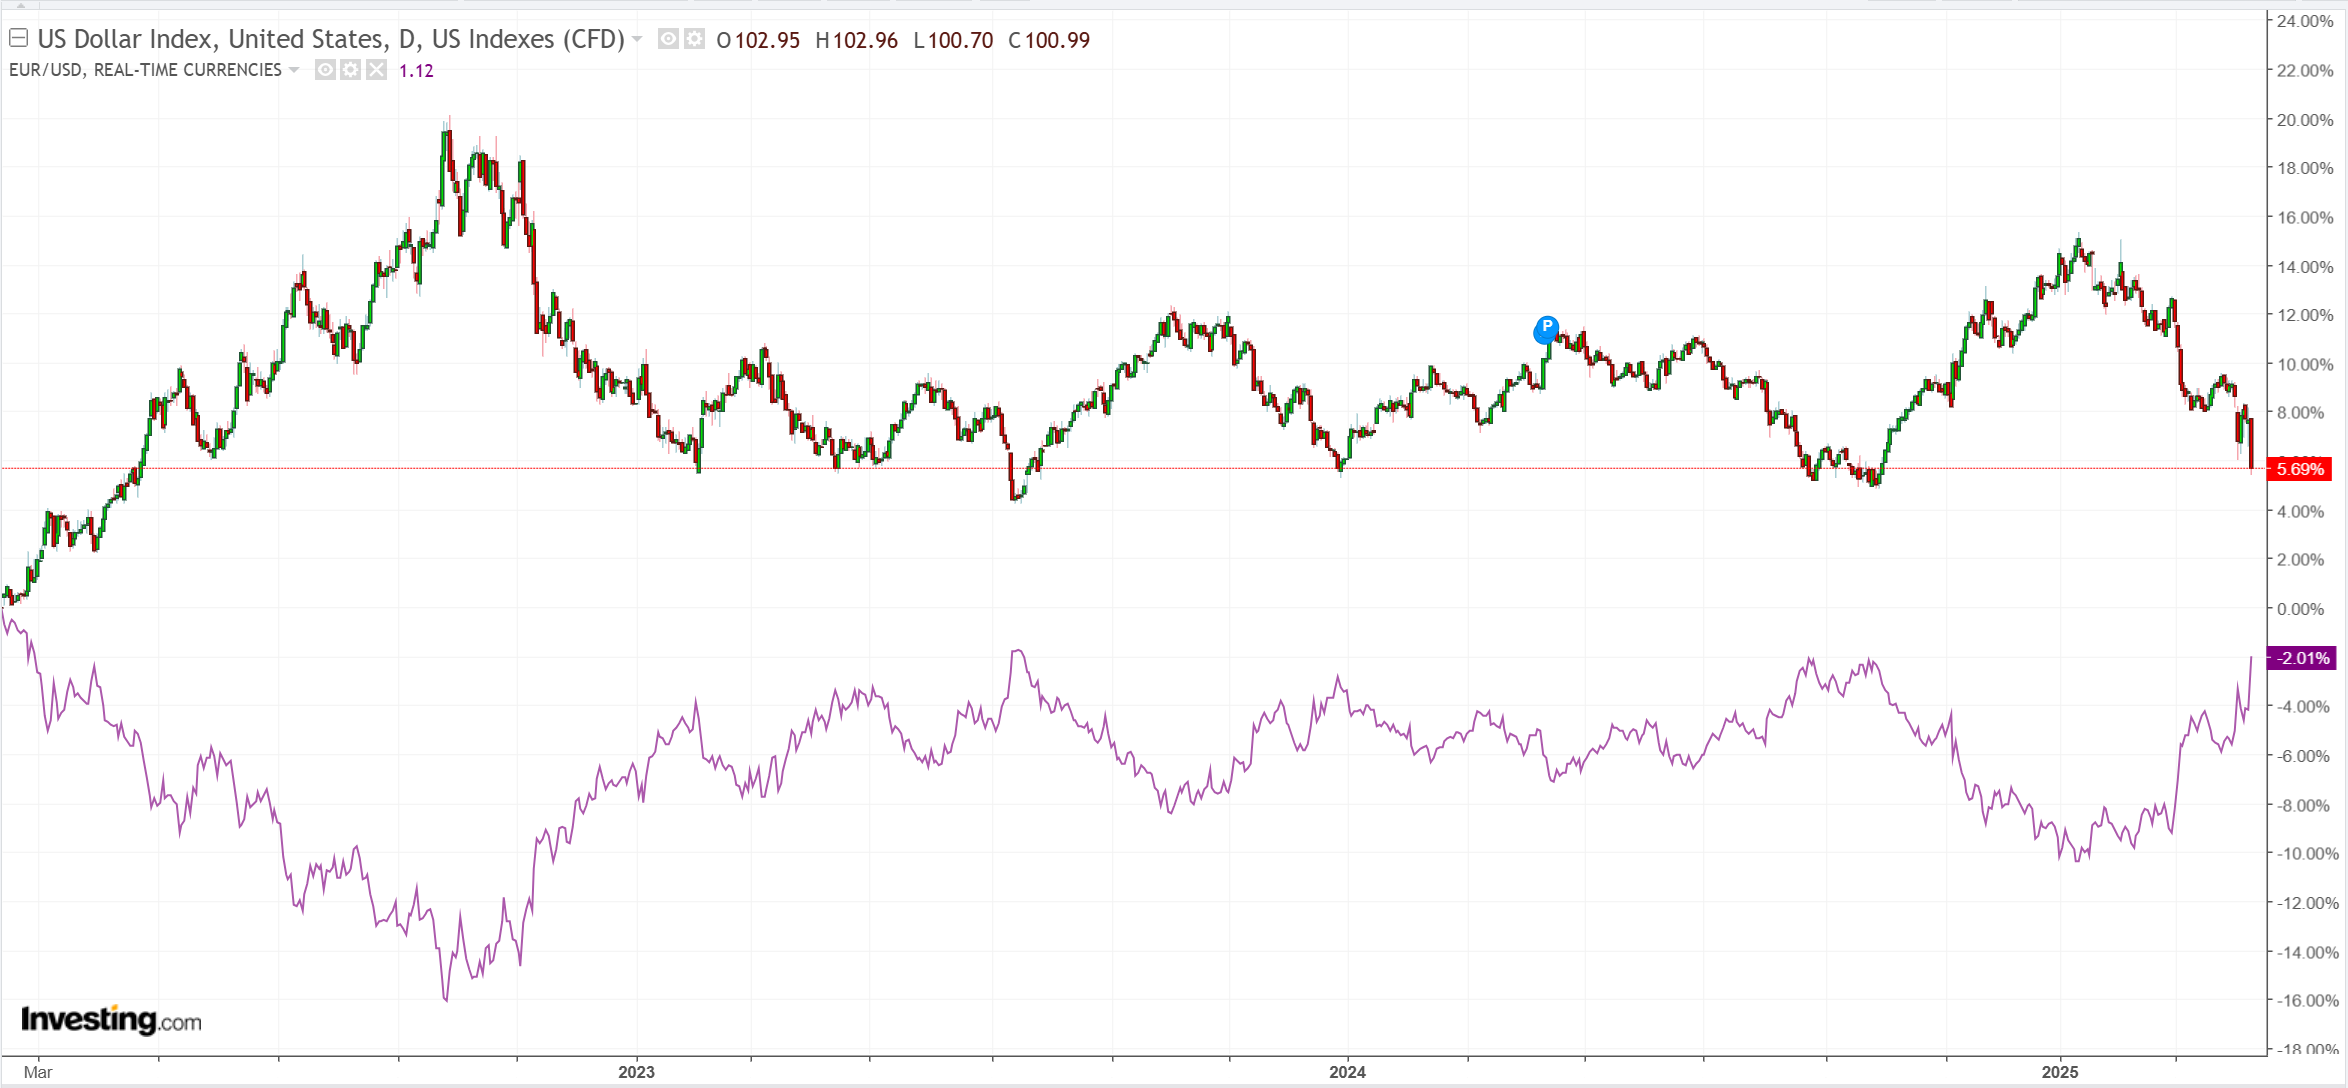Open the Investing.com logo link
Viewport: 2348px width, 1088px height.
[111, 1020]
